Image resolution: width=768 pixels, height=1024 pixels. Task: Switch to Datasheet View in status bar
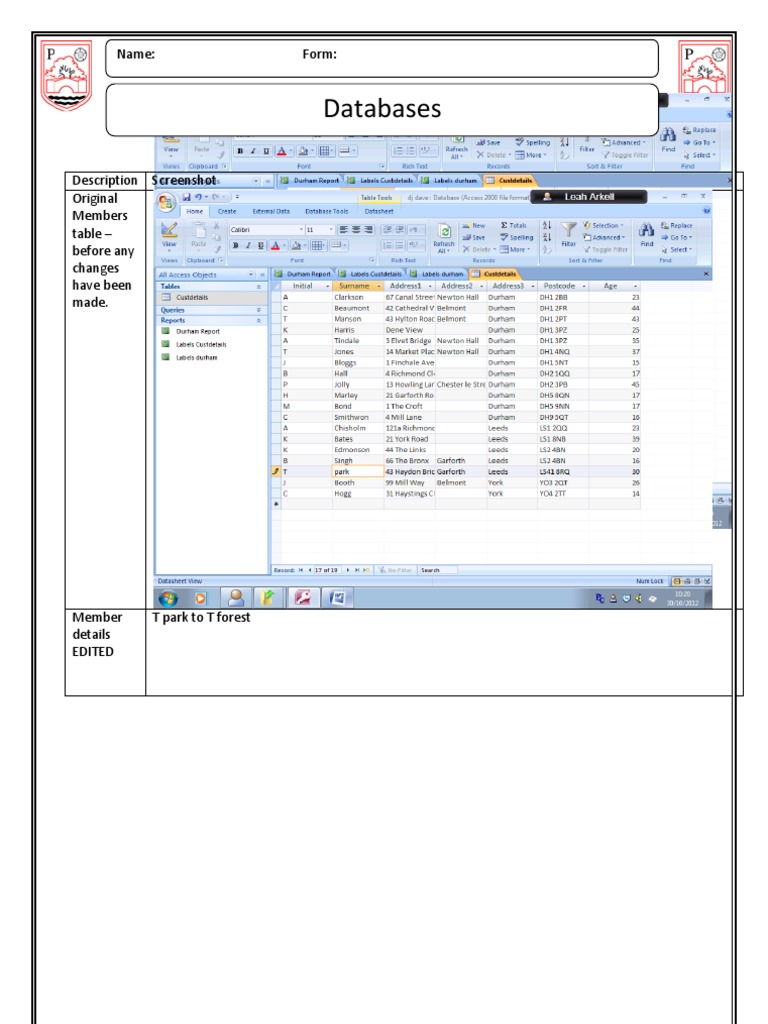coord(677,581)
